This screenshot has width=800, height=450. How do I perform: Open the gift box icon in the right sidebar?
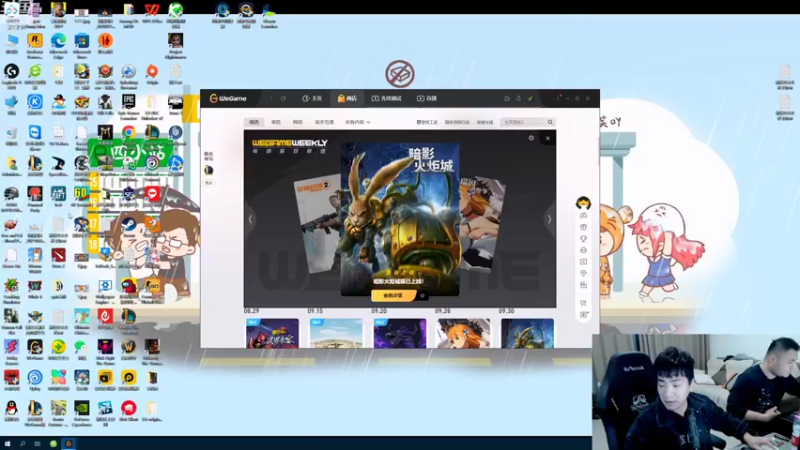[x=583, y=227]
